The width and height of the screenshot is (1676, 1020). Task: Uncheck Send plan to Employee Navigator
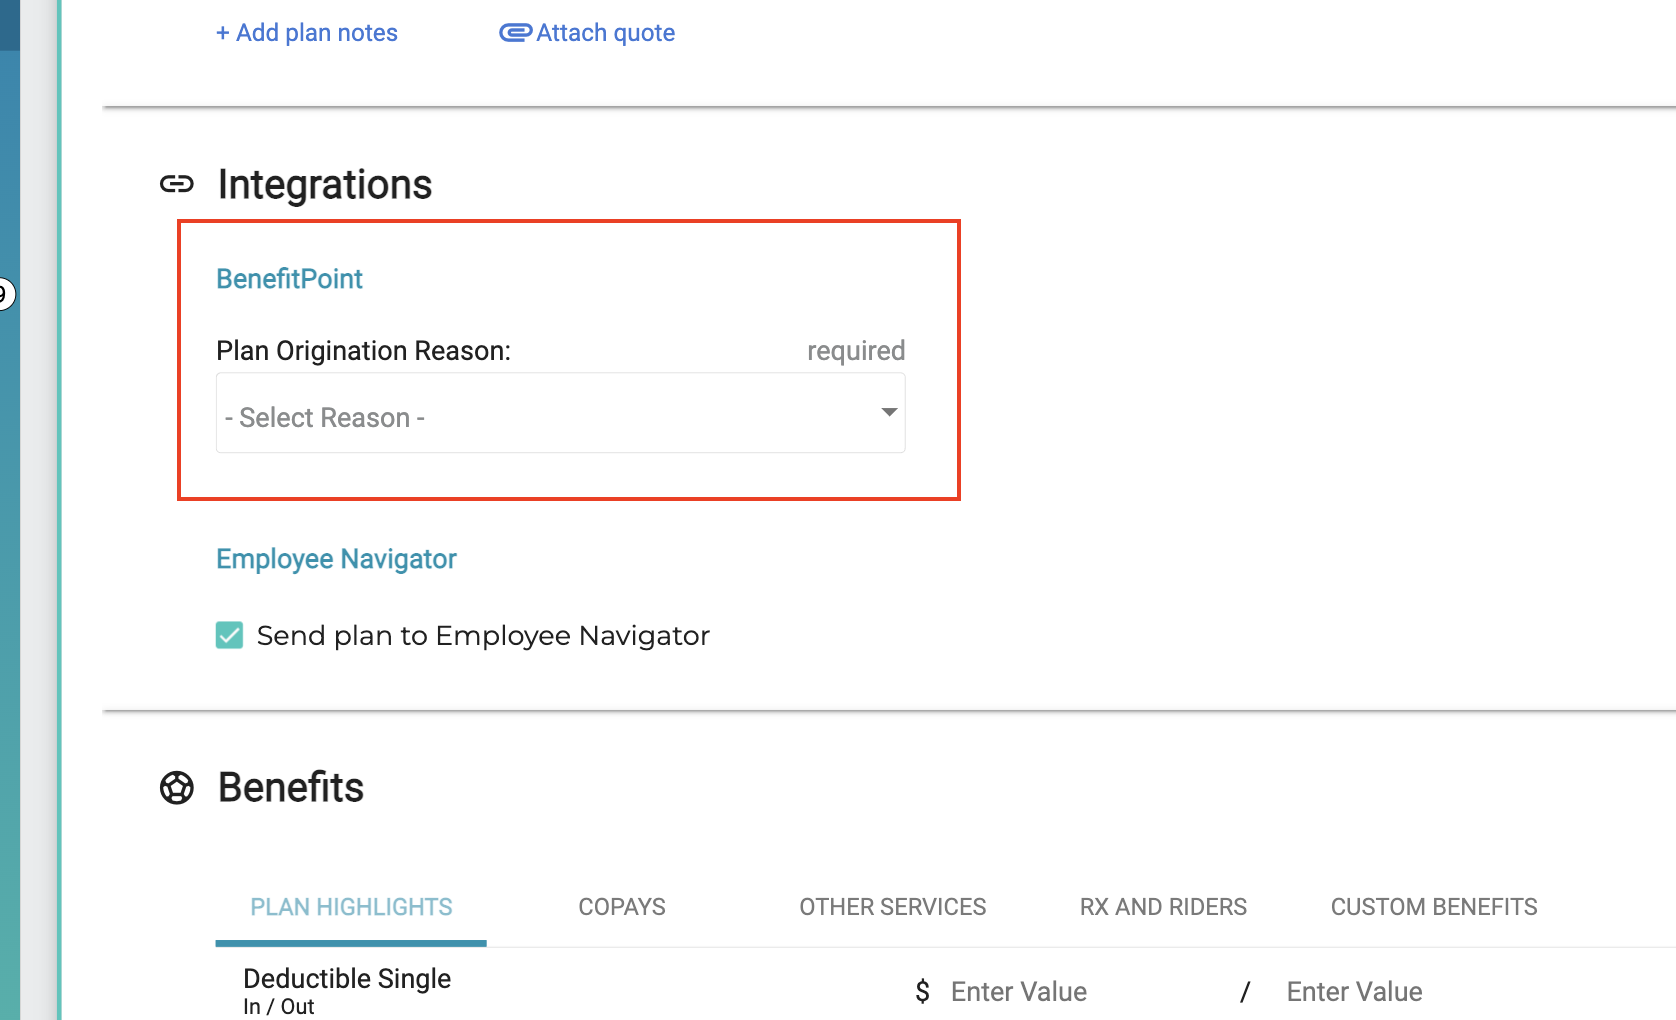[x=230, y=636]
